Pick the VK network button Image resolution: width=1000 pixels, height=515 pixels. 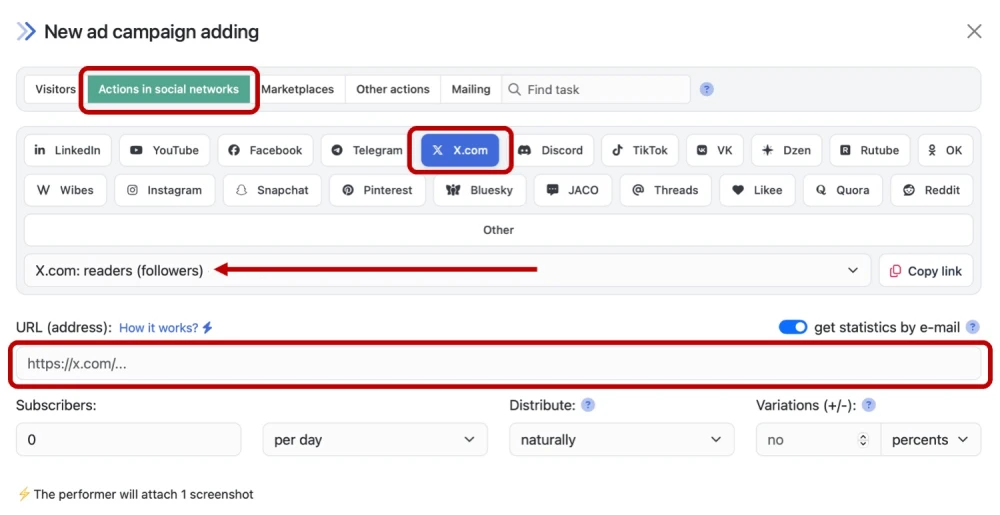pos(715,150)
